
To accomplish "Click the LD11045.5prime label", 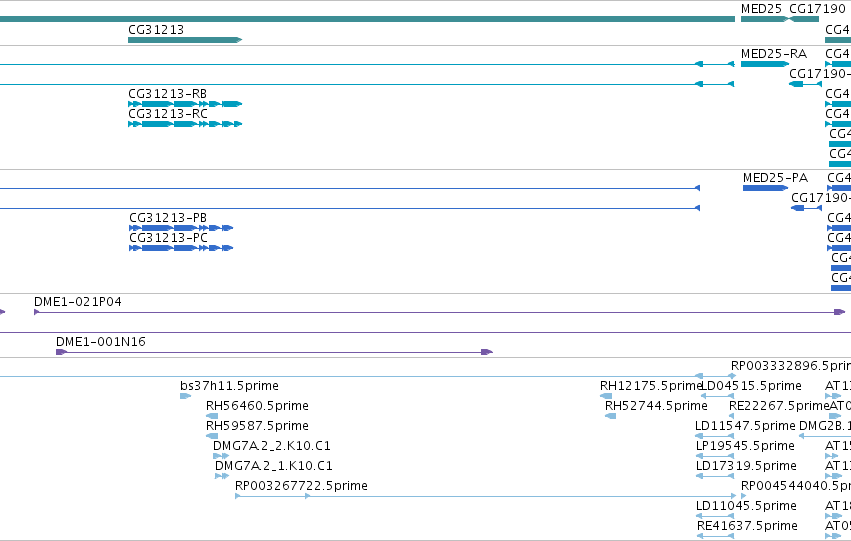I will (x=746, y=506).
